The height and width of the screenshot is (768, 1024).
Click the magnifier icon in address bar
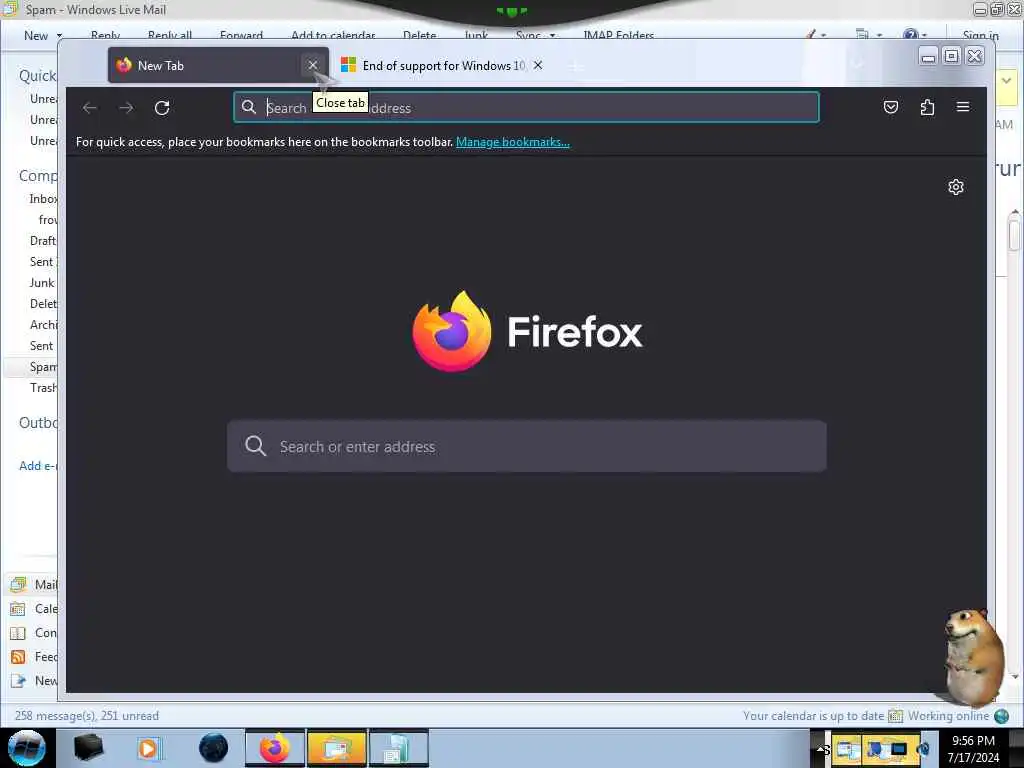[x=249, y=107]
